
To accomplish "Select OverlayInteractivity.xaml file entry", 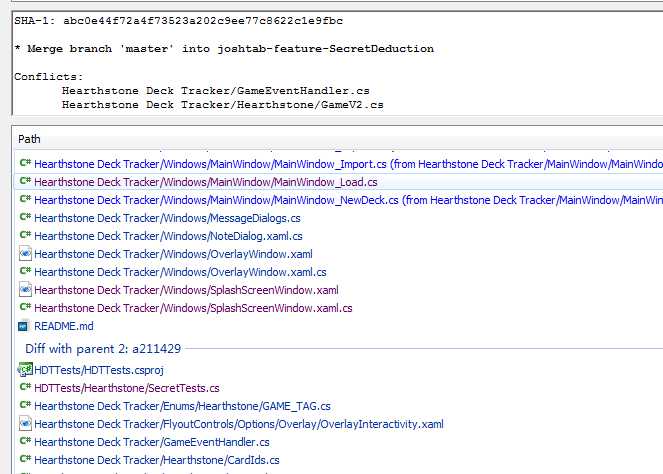I will pyautogui.click(x=239, y=424).
